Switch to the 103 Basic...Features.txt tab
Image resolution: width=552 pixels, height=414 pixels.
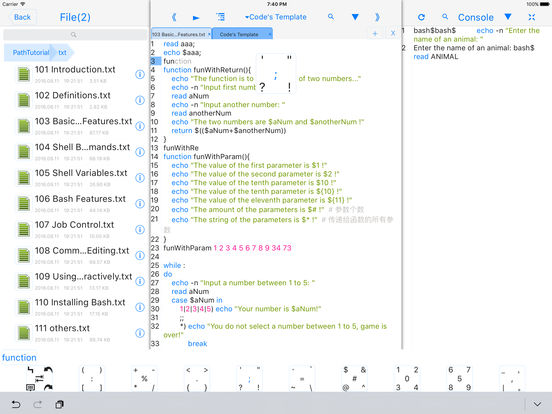coord(181,34)
